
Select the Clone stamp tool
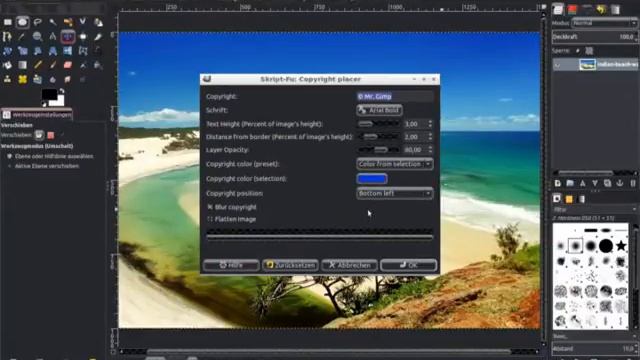(8, 80)
